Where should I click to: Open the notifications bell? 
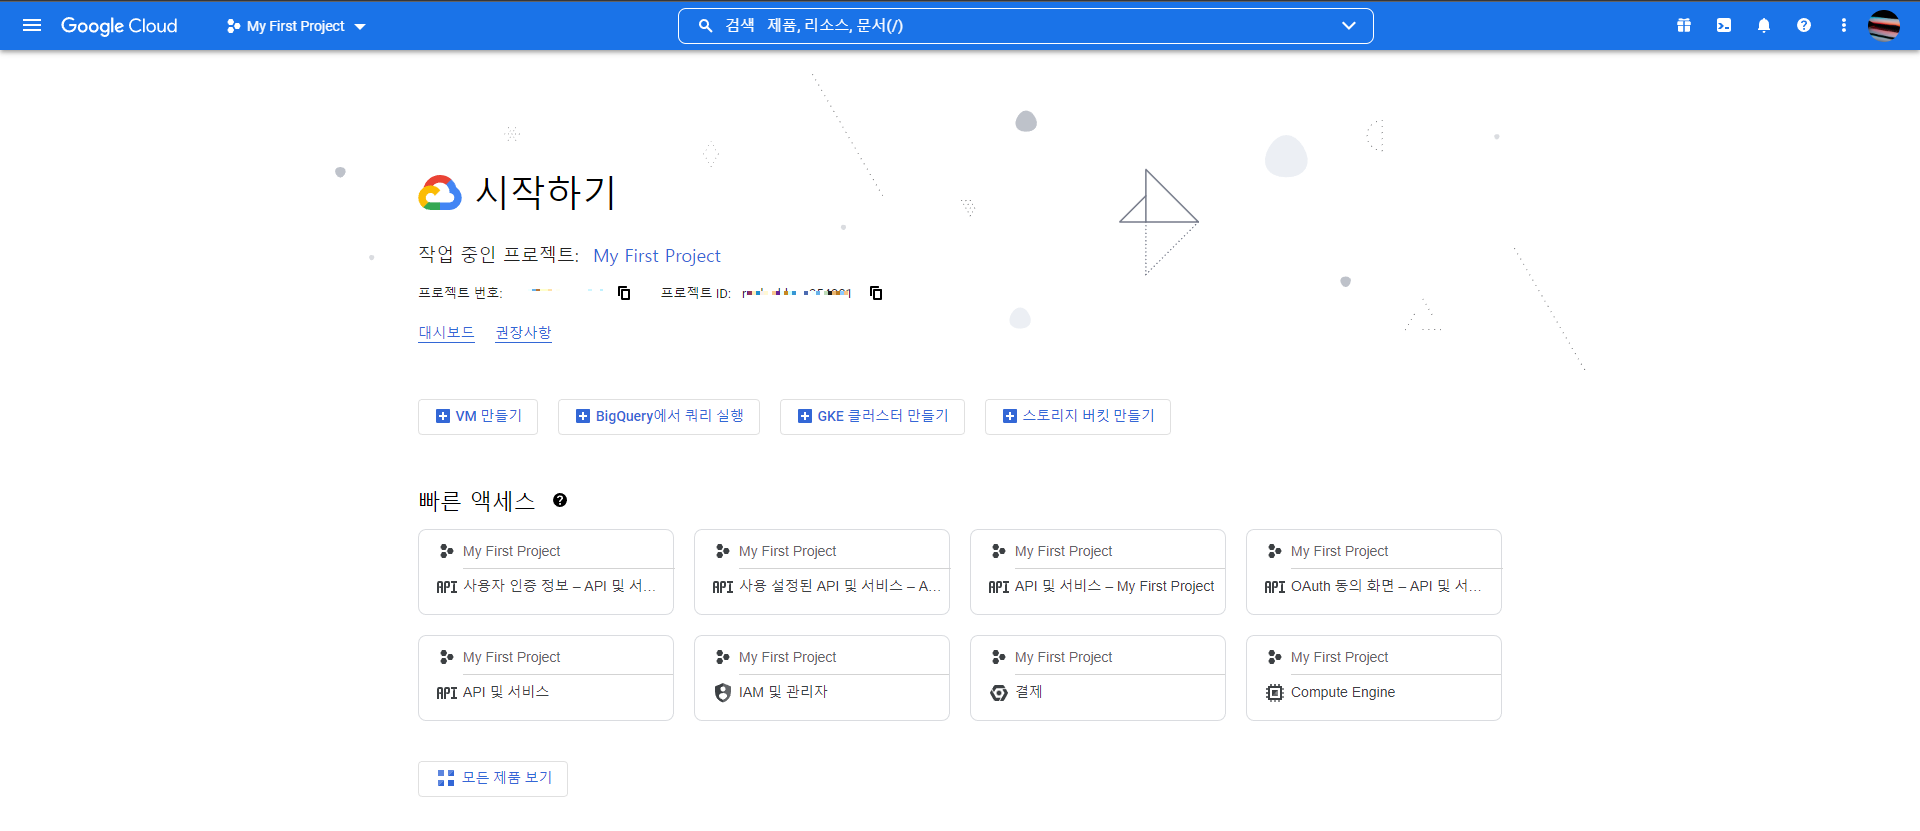[x=1764, y=26]
